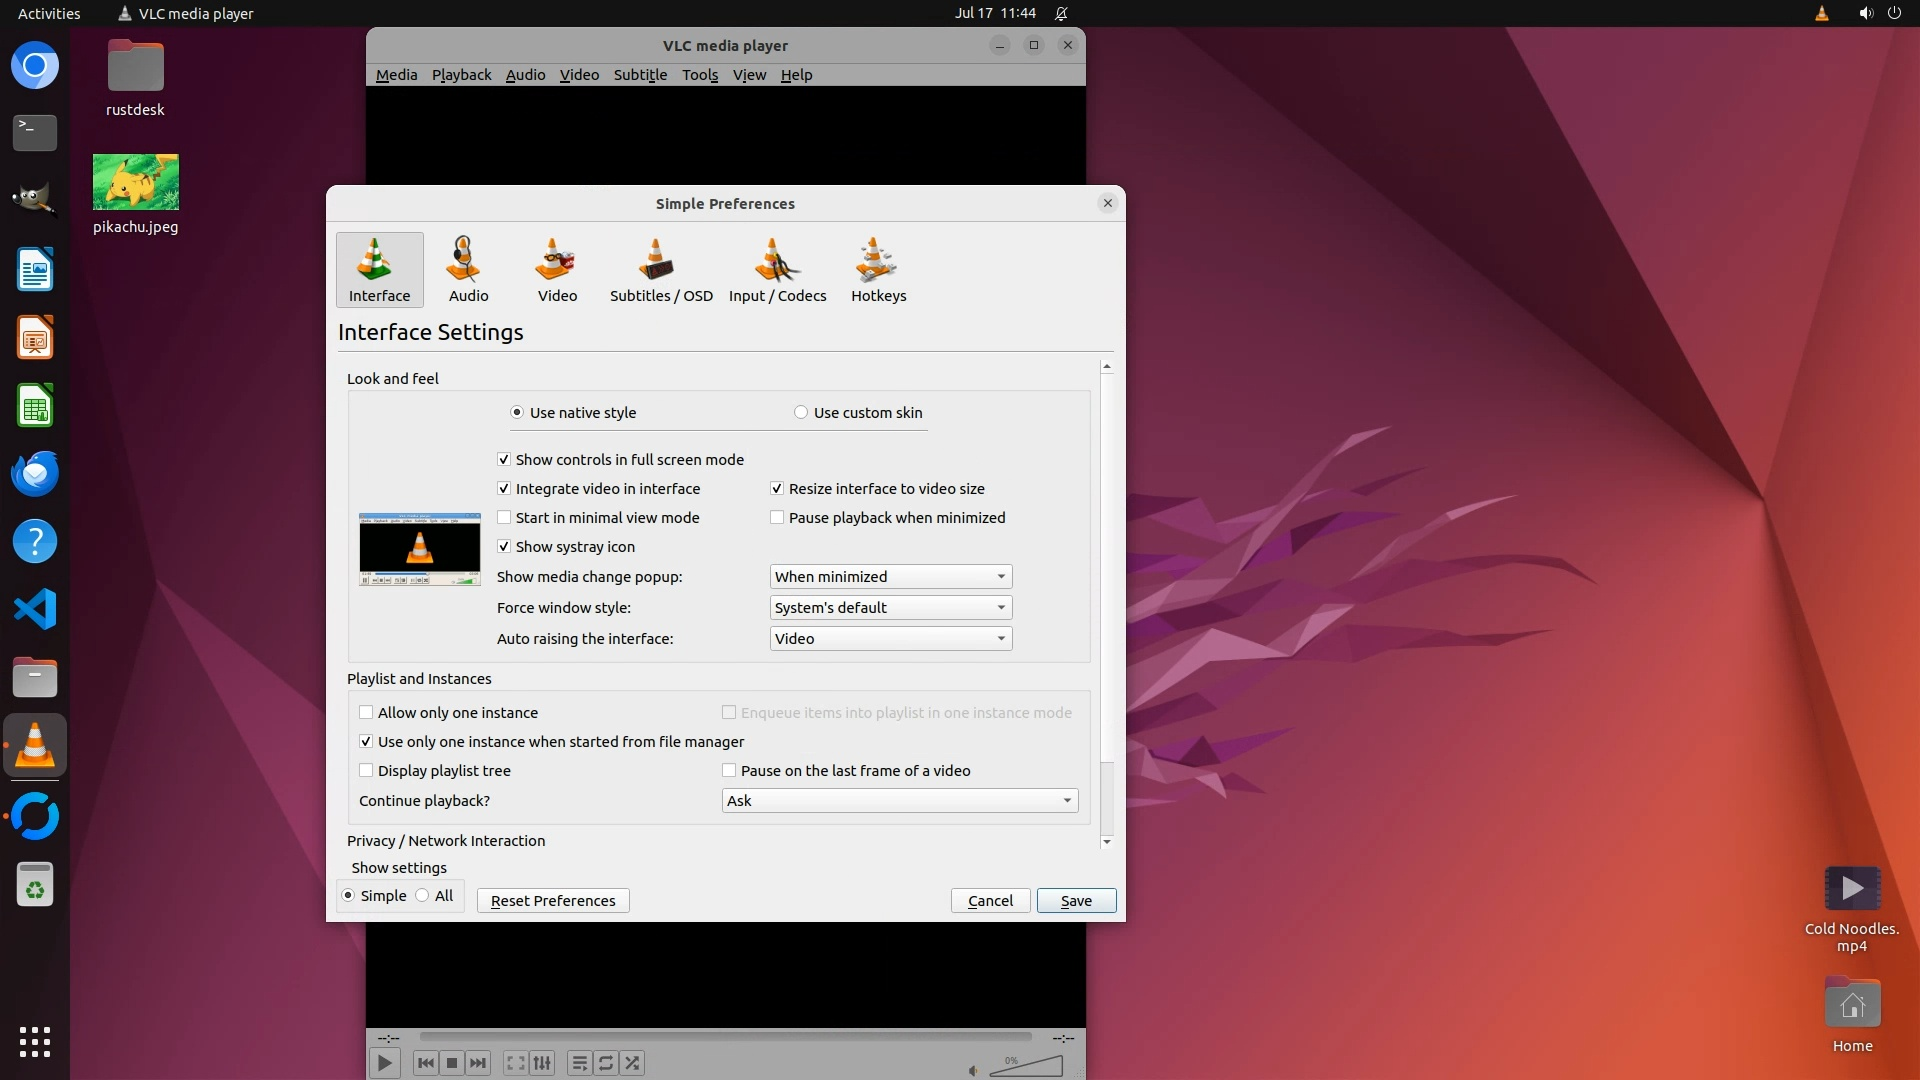Open the Audio preferences category

468,270
